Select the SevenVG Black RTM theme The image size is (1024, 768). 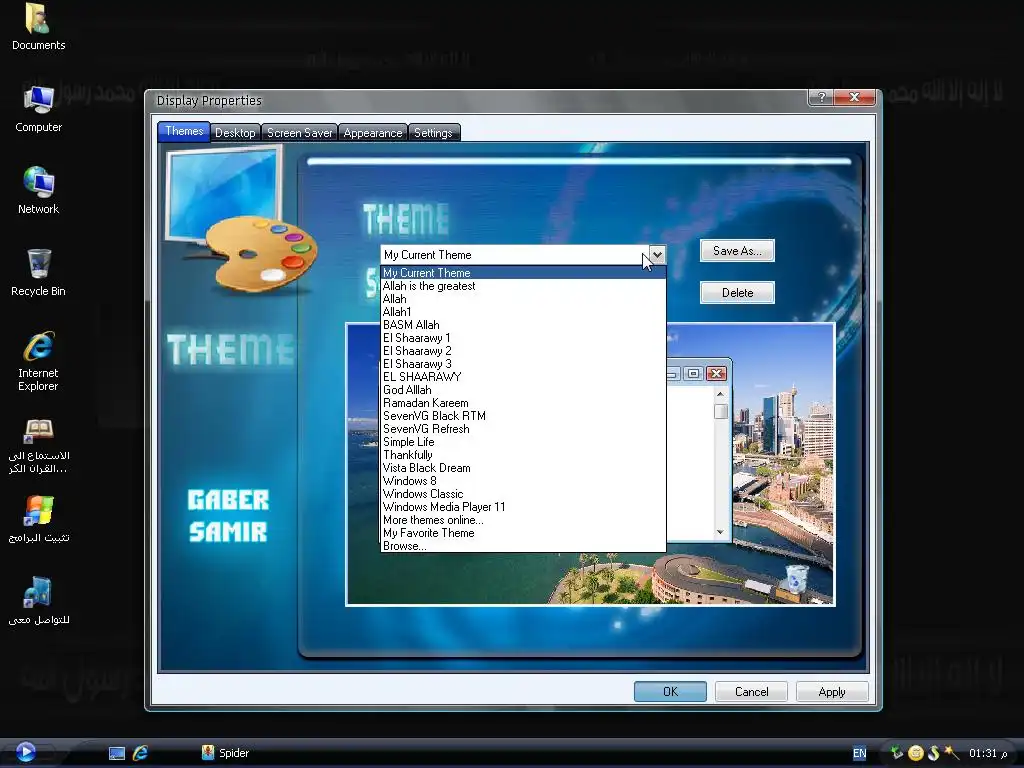tap(523, 416)
